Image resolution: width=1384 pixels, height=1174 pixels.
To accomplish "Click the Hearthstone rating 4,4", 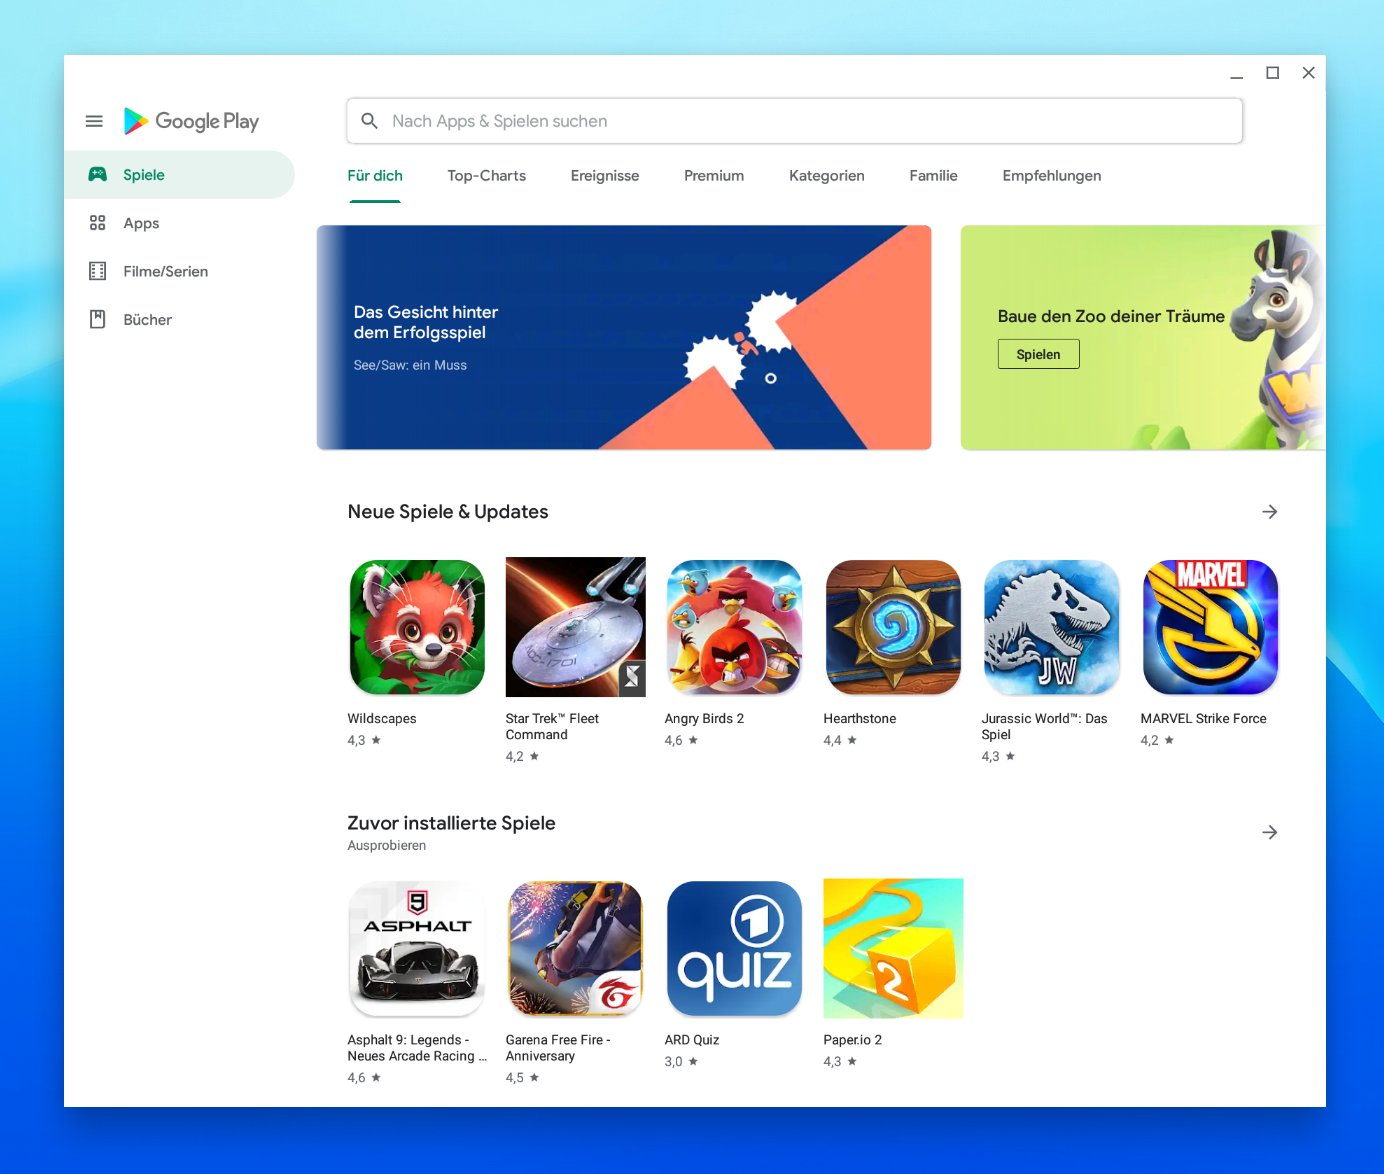I will (x=840, y=741).
